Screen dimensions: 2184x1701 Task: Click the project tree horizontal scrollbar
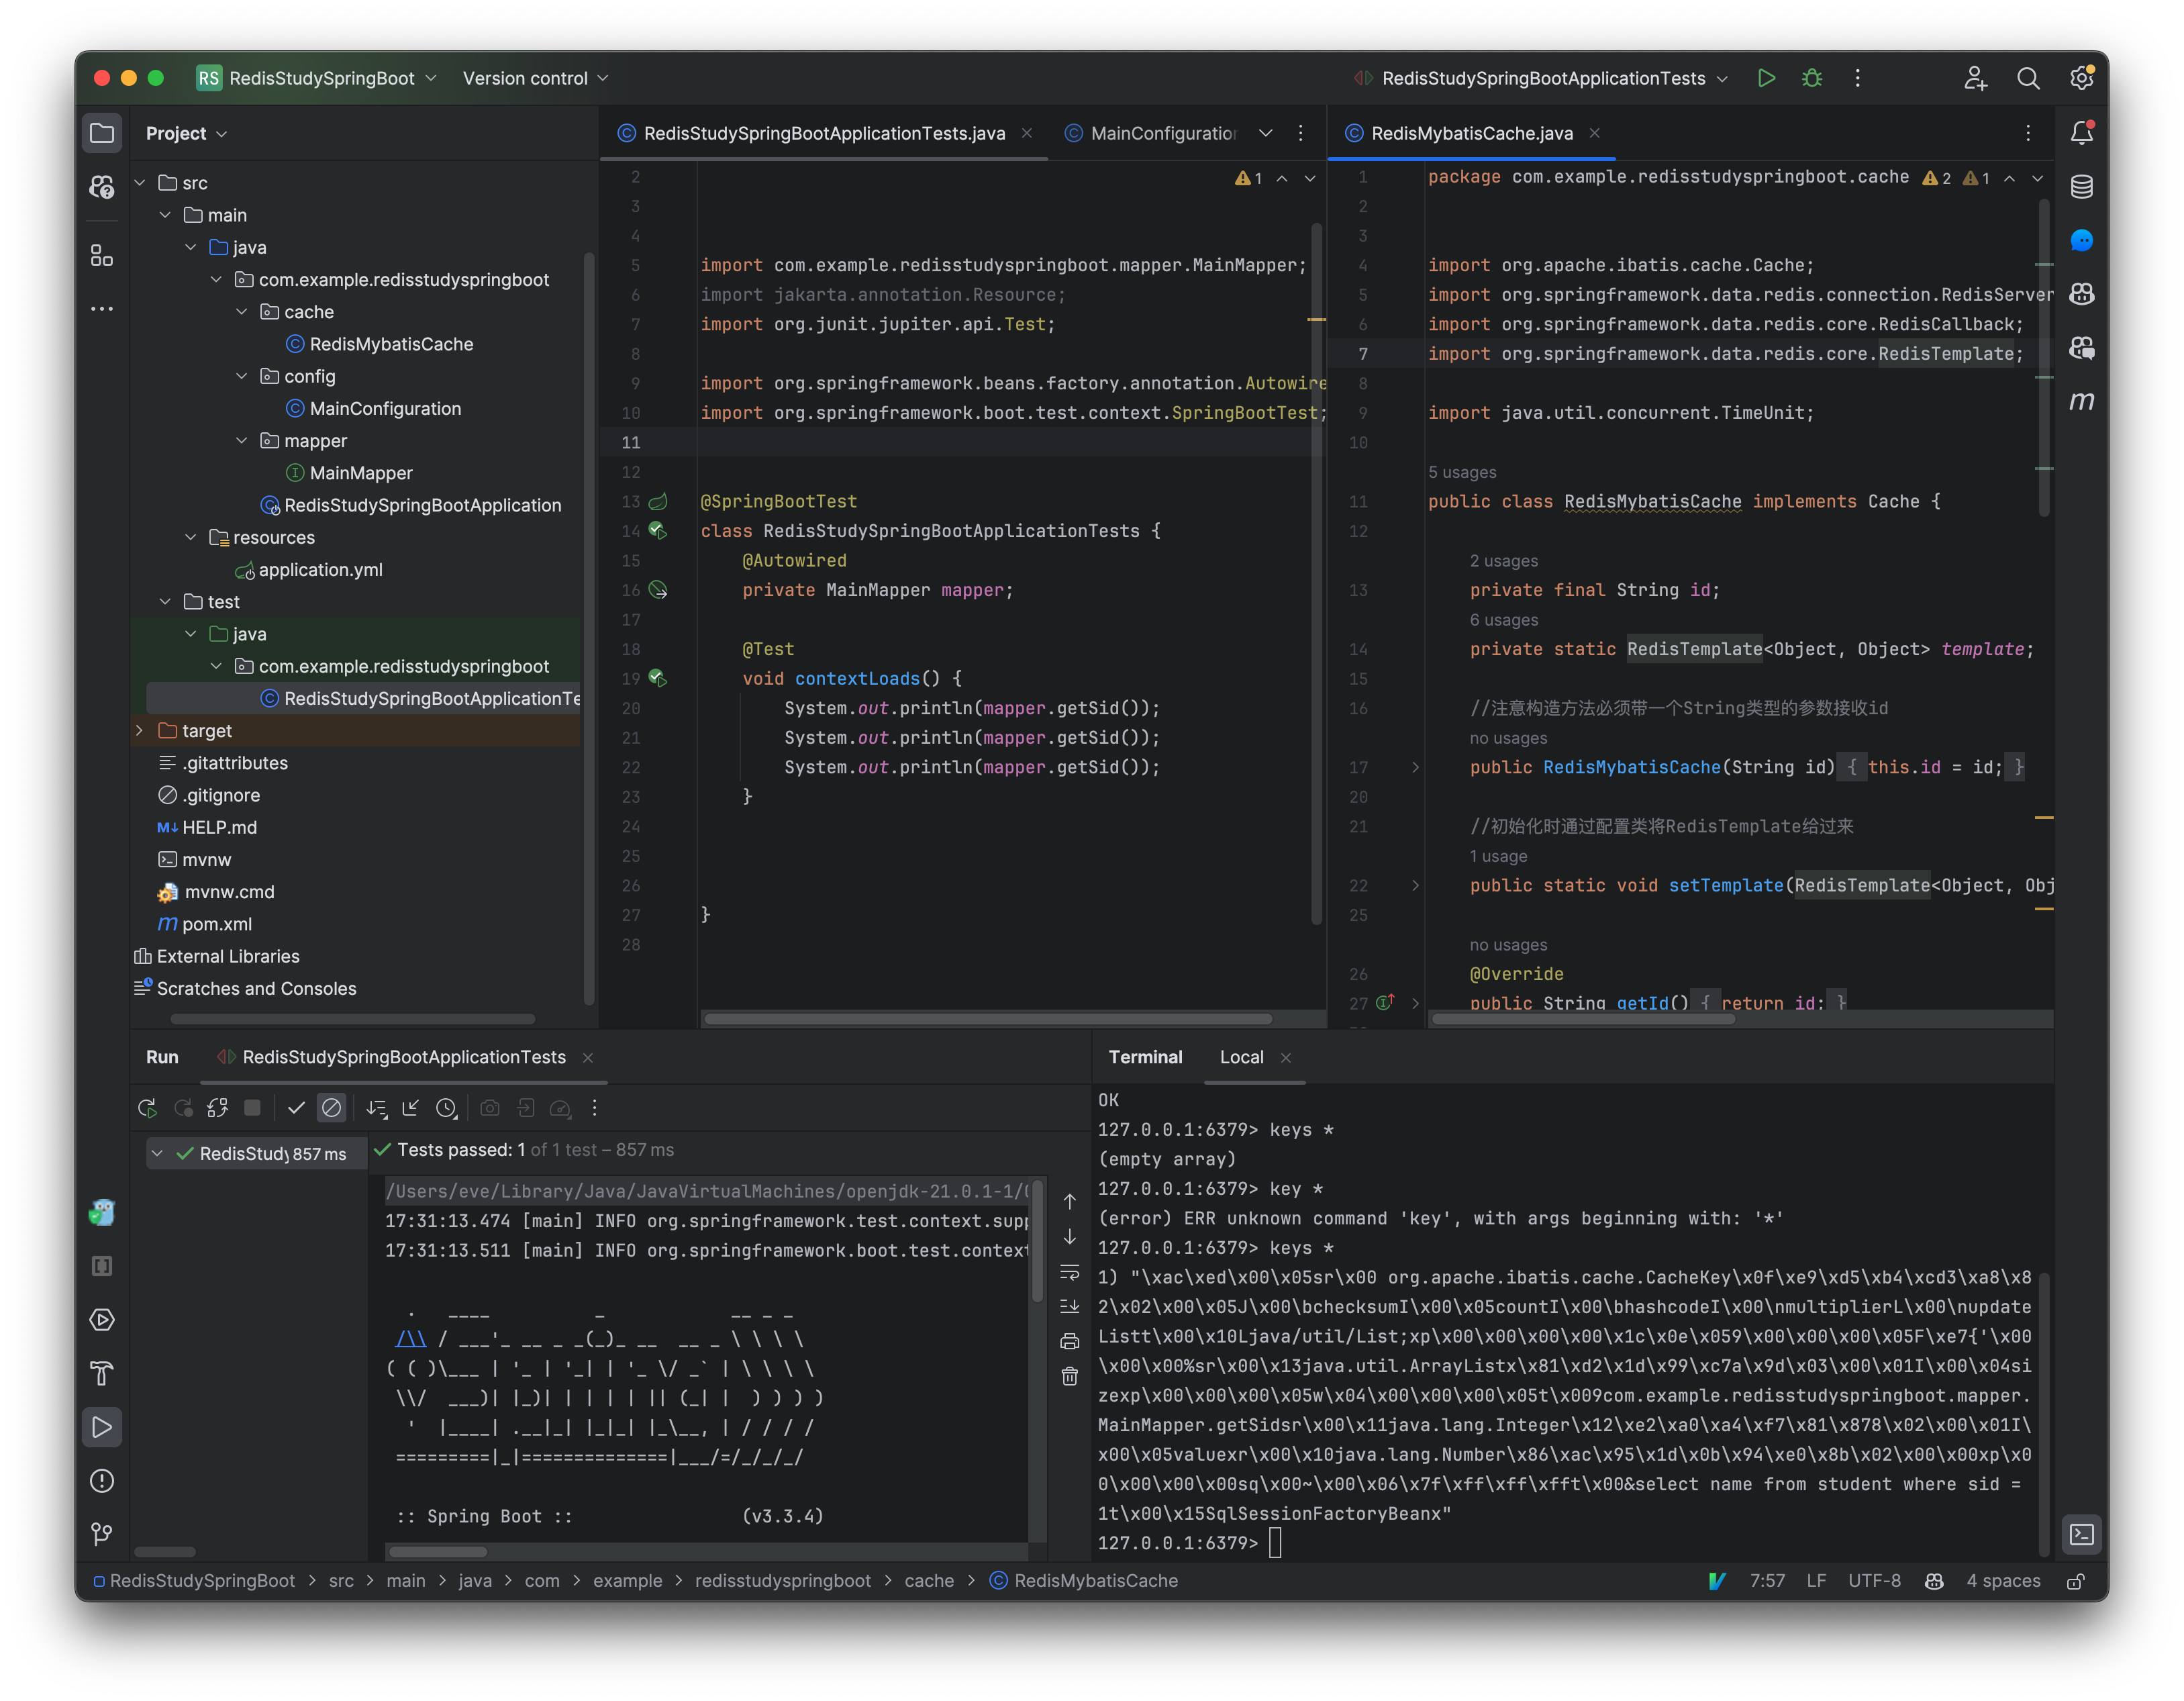point(352,1019)
